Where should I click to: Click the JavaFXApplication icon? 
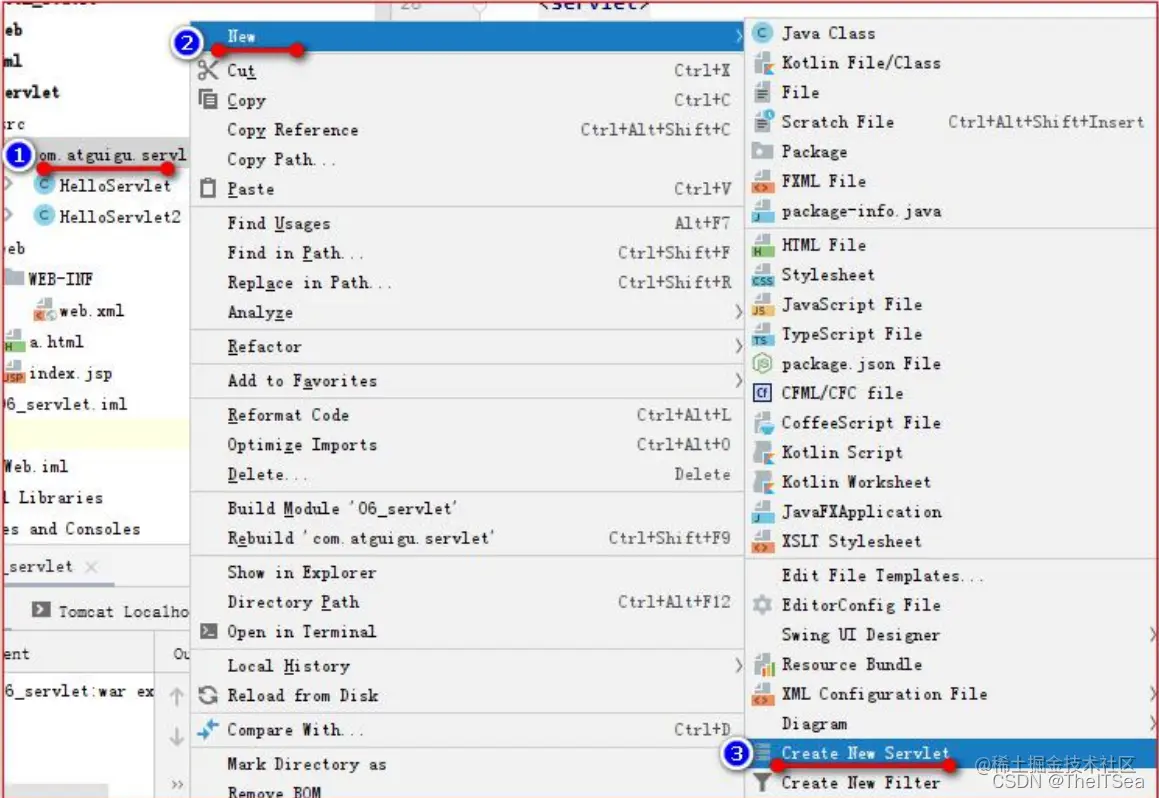762,511
